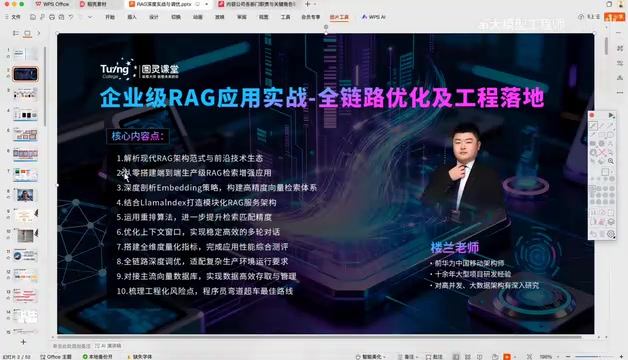Select slide 3 thumbnail
Image resolution: width=628 pixels, height=360 pixels.
(x=25, y=94)
